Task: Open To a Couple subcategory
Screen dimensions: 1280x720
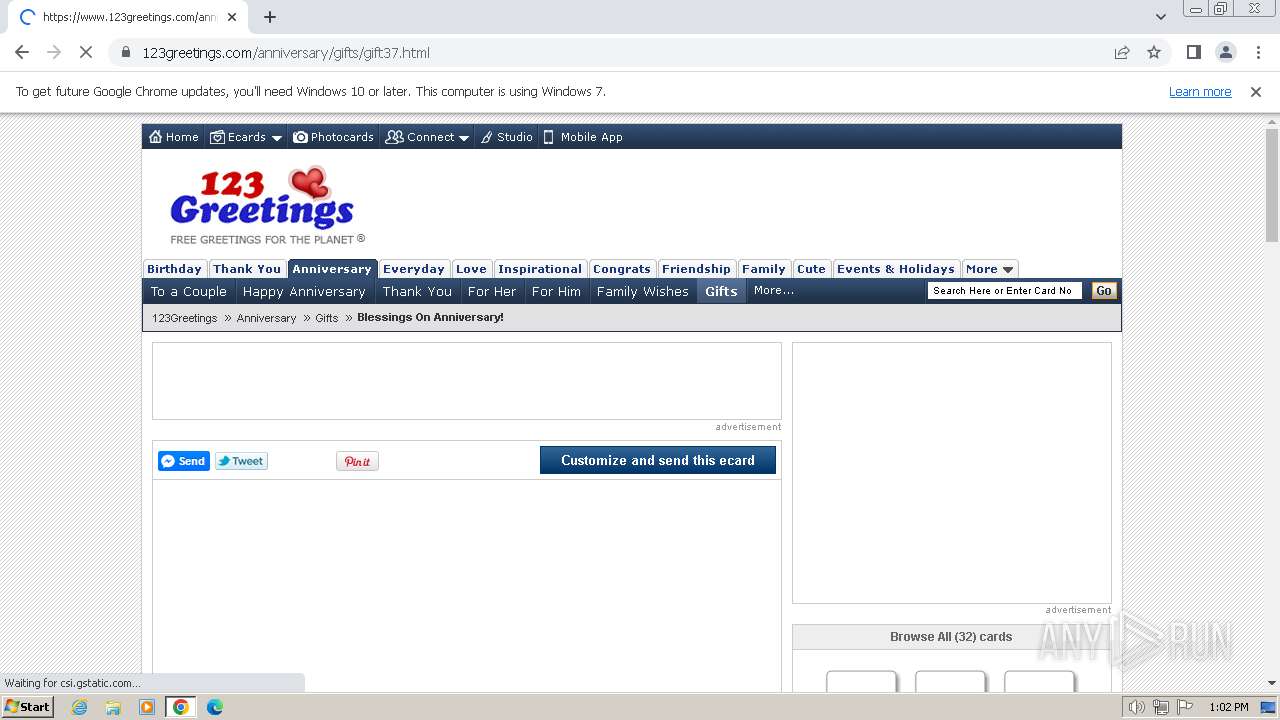Action: 189,291
